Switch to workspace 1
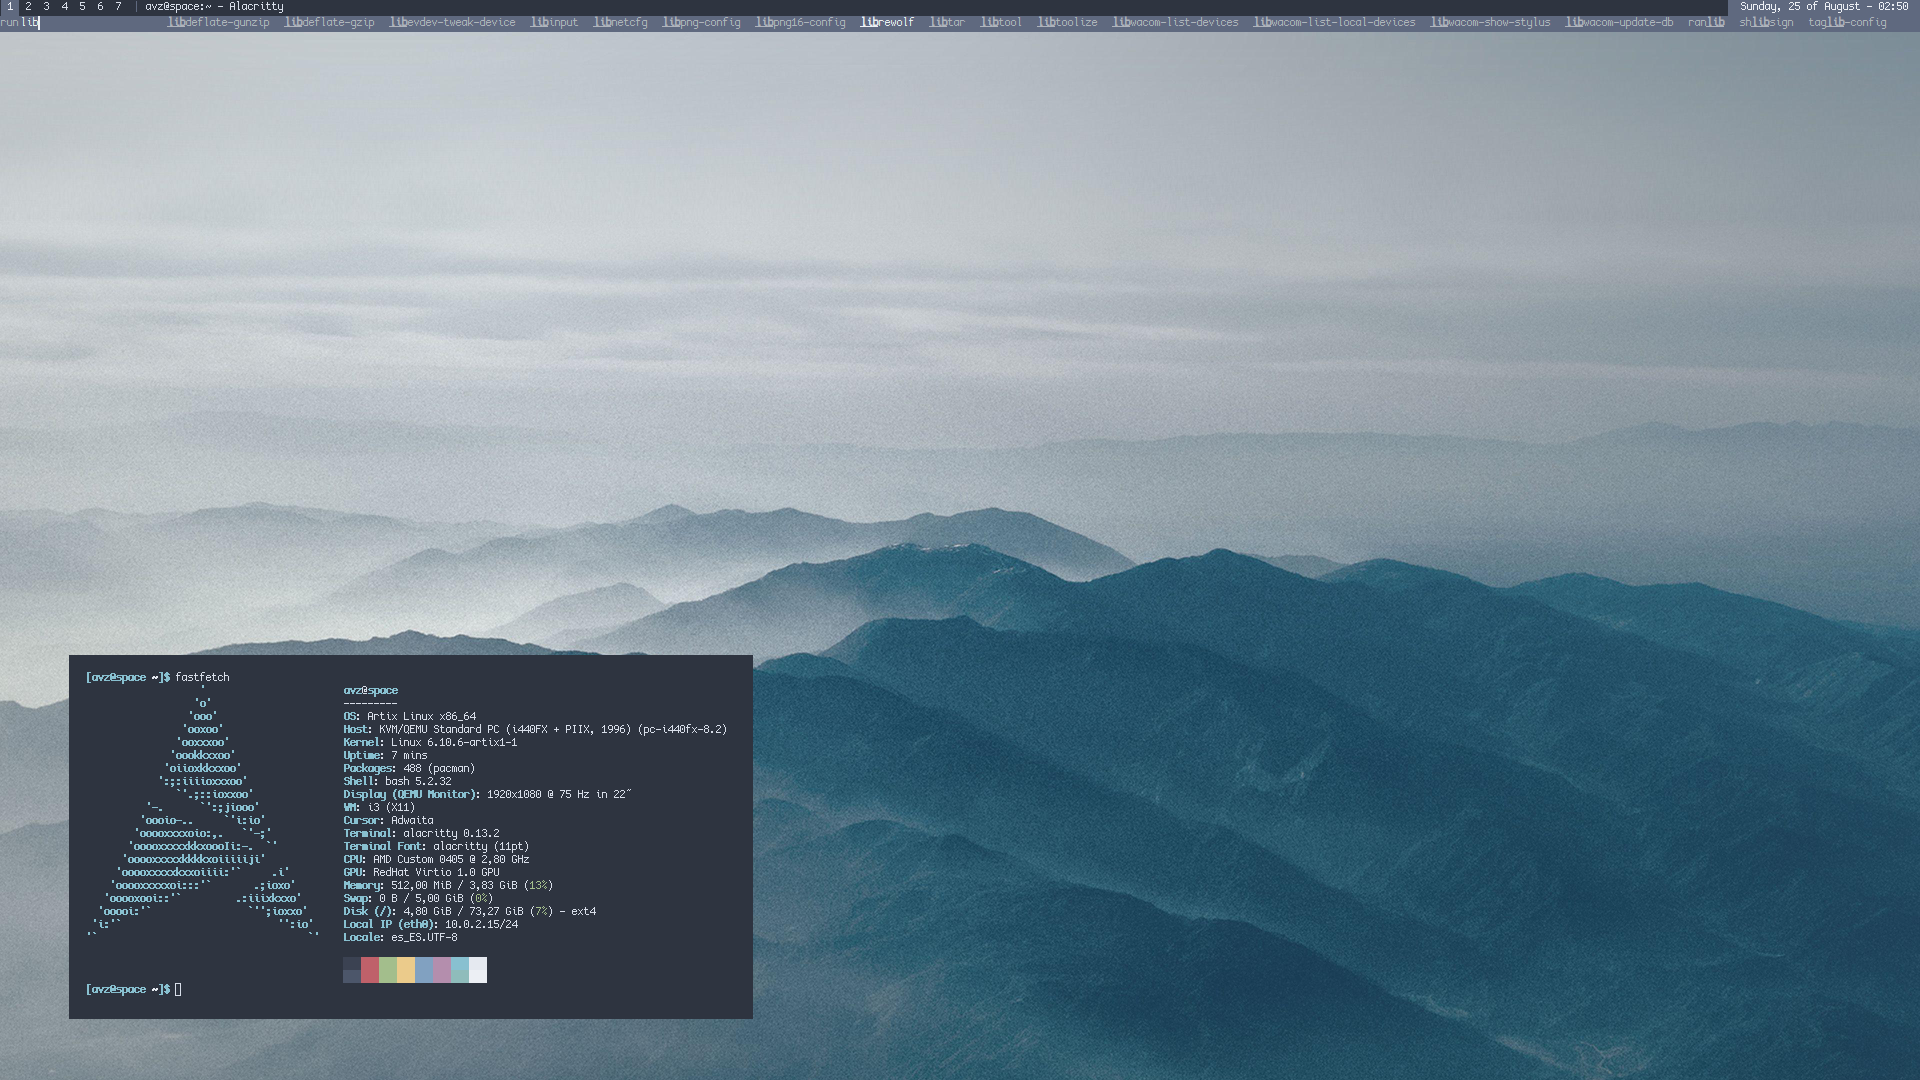Viewport: 1920px width, 1080px height. click(x=10, y=6)
